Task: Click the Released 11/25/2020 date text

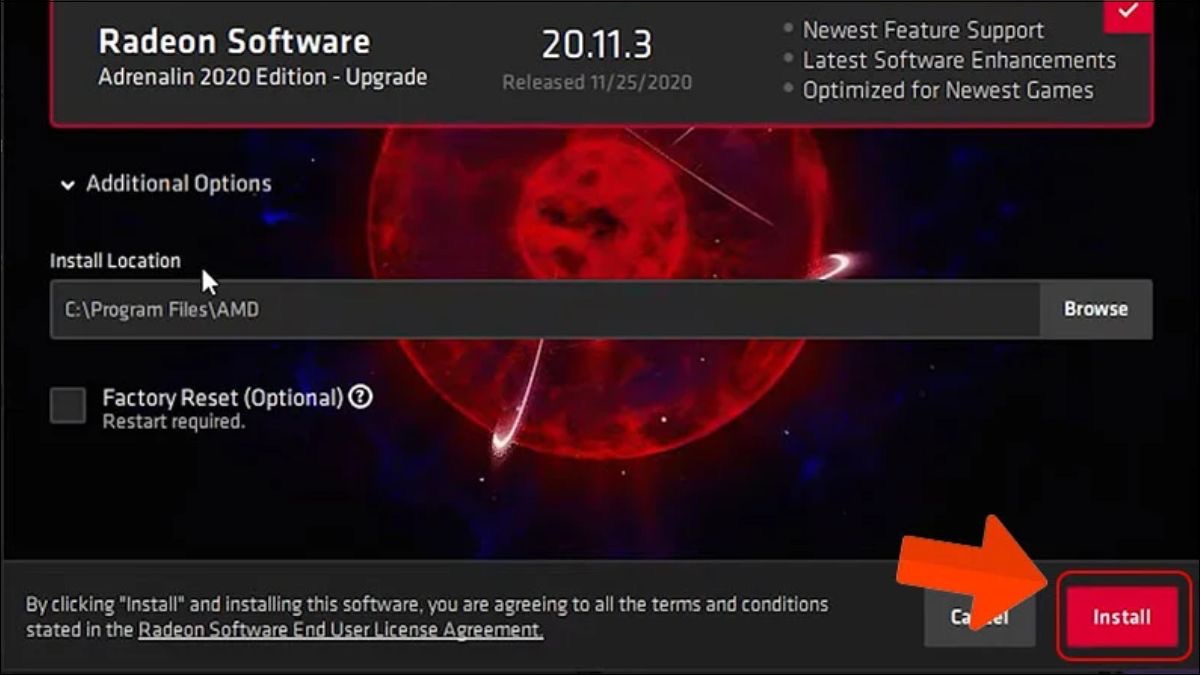Action: [597, 82]
